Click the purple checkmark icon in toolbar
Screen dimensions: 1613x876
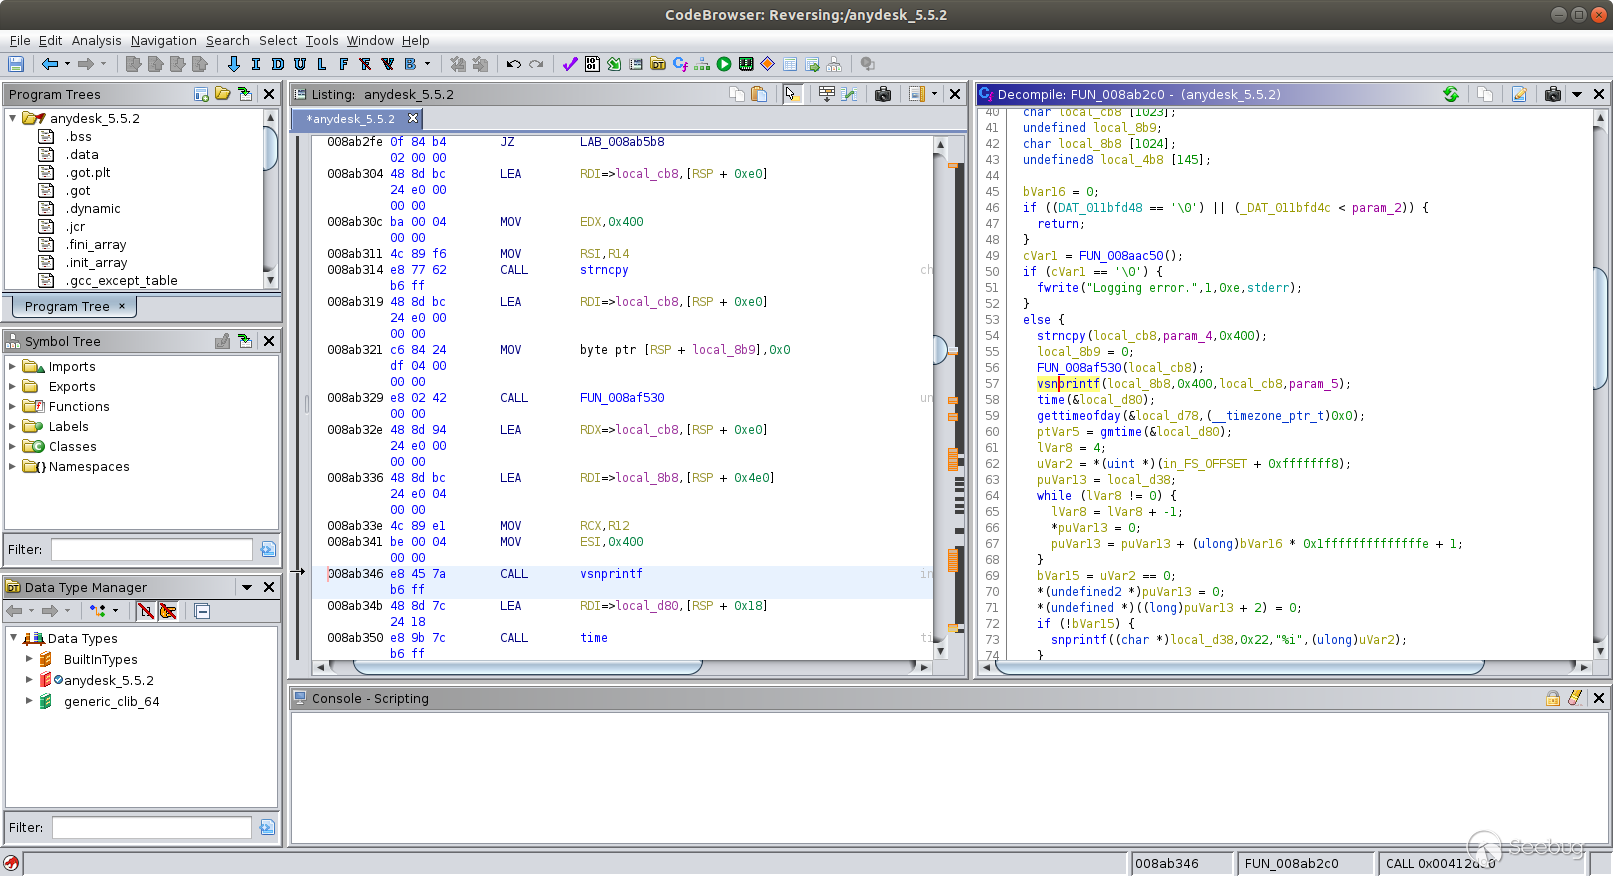tap(570, 64)
